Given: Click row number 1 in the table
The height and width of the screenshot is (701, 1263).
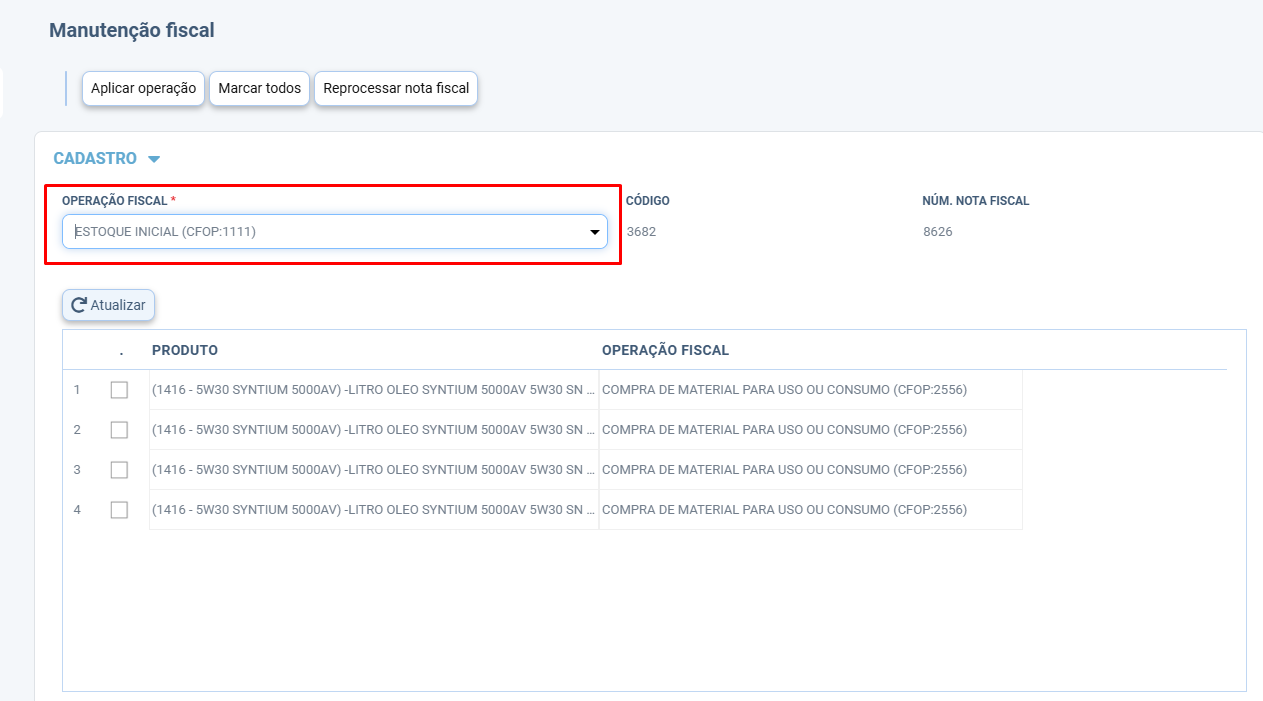Looking at the screenshot, I should [x=77, y=390].
